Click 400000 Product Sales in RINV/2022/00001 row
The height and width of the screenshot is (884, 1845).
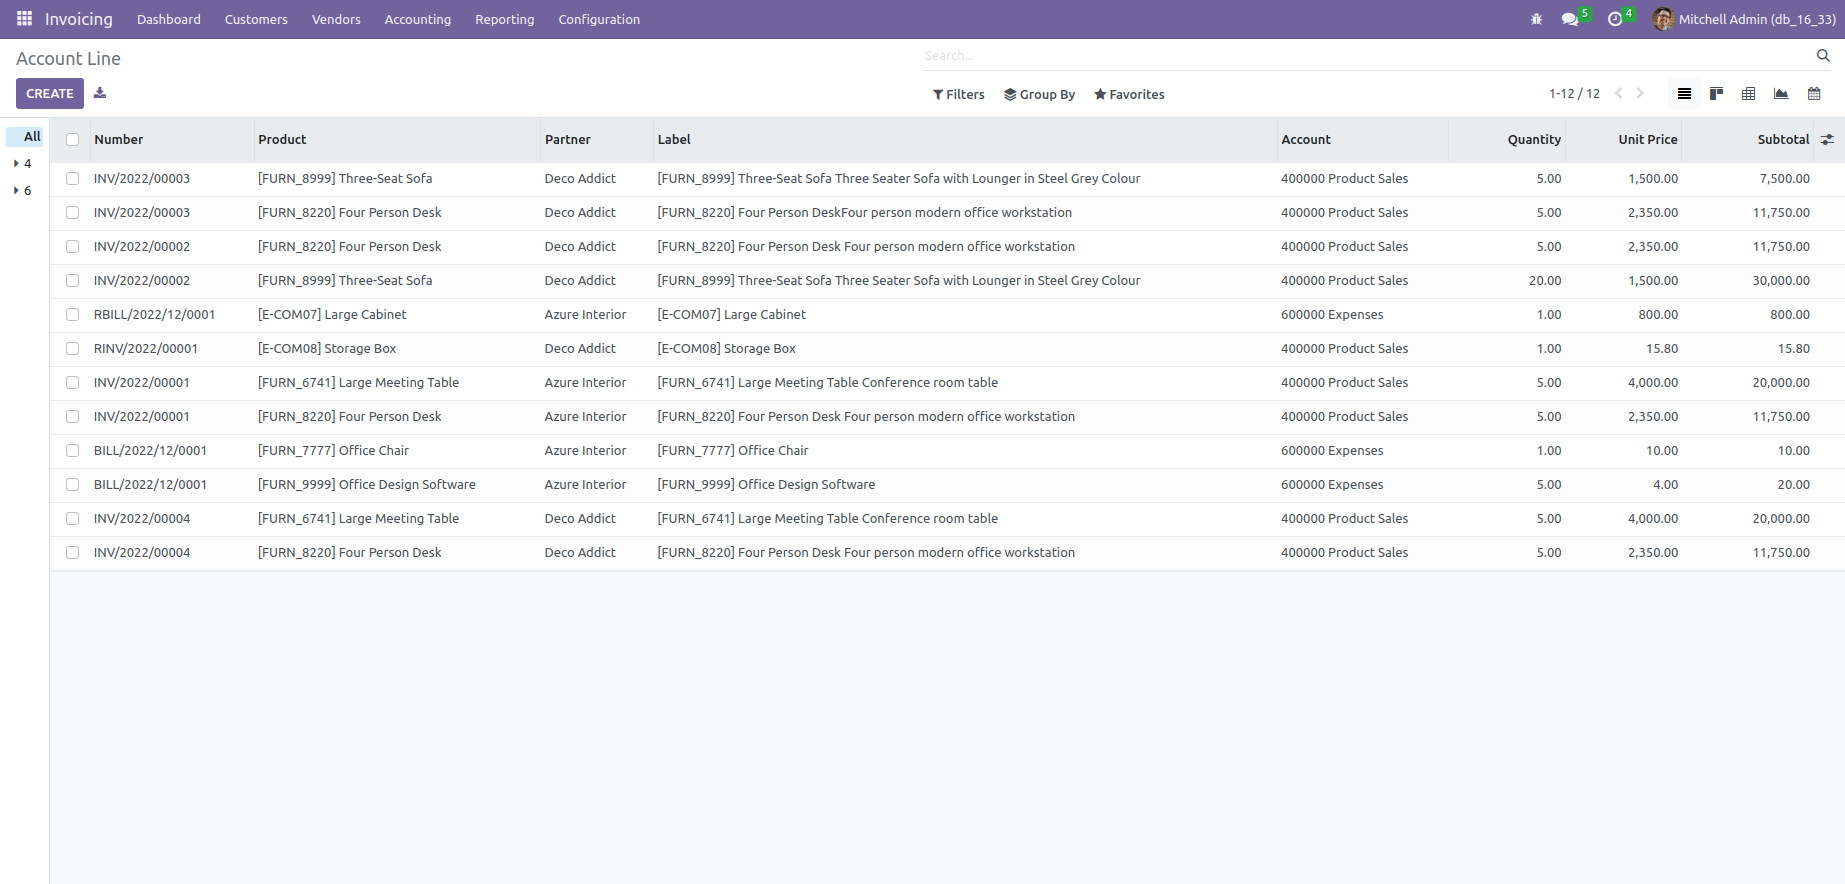pos(1344,349)
